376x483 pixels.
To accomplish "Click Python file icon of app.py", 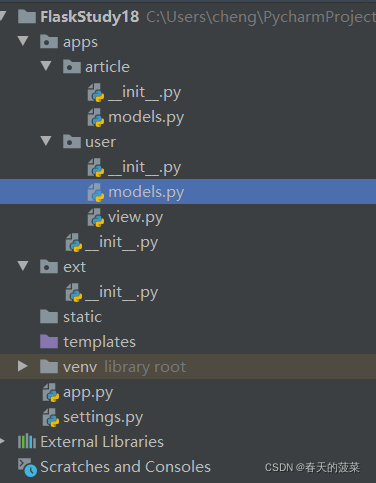I will point(51,392).
